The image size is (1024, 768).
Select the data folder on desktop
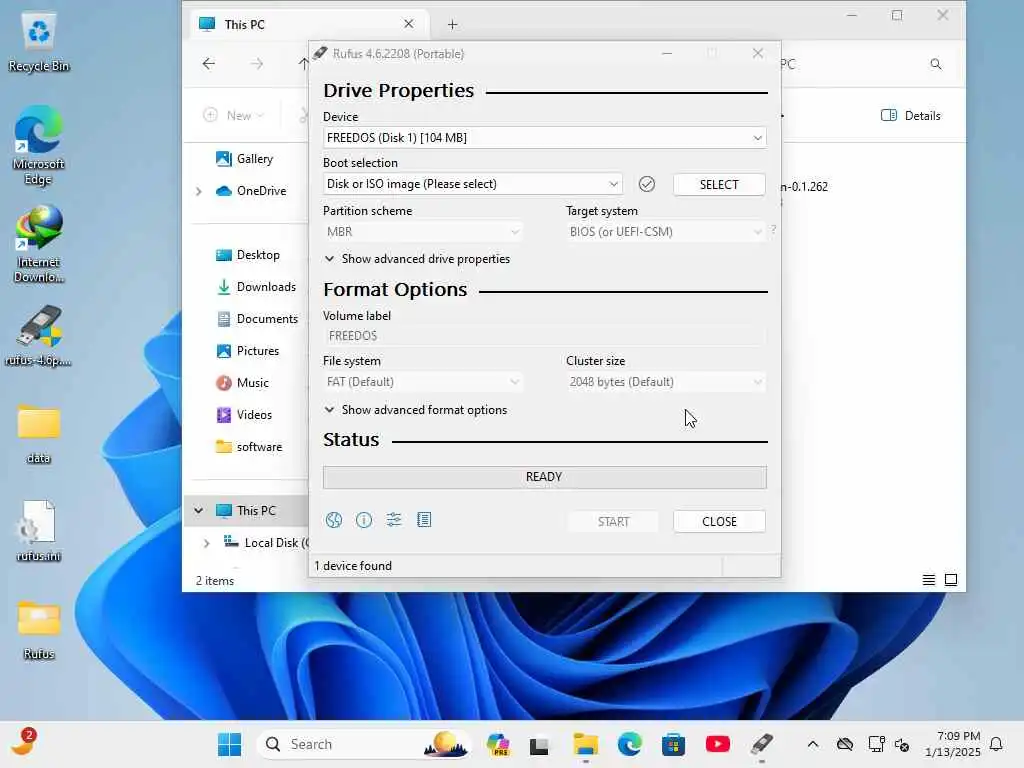click(x=39, y=434)
